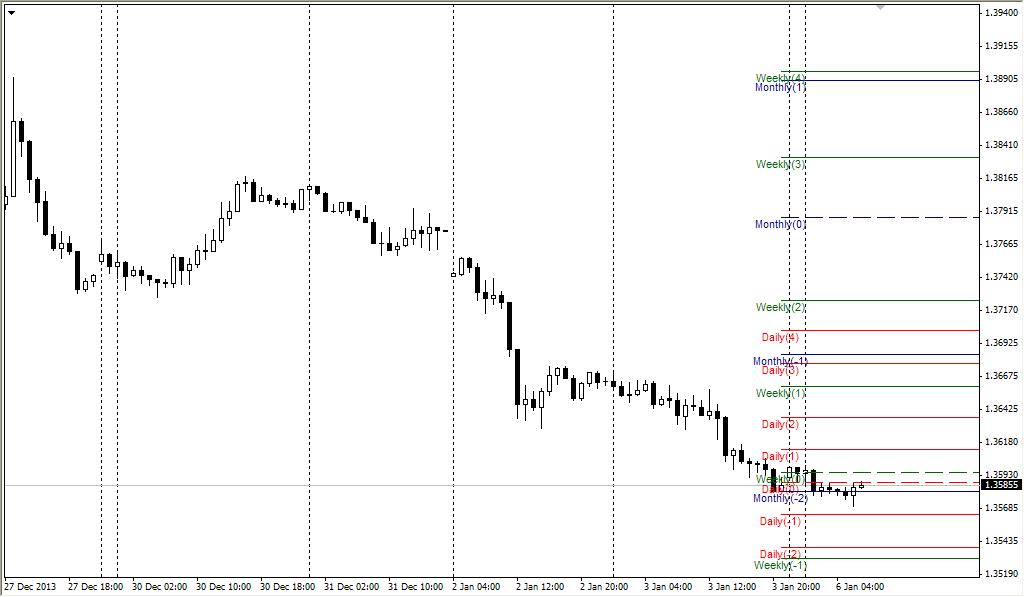This screenshot has width=1024, height=597.
Task: Click the 30 Dec 02:00 time label
Action: coord(159,587)
